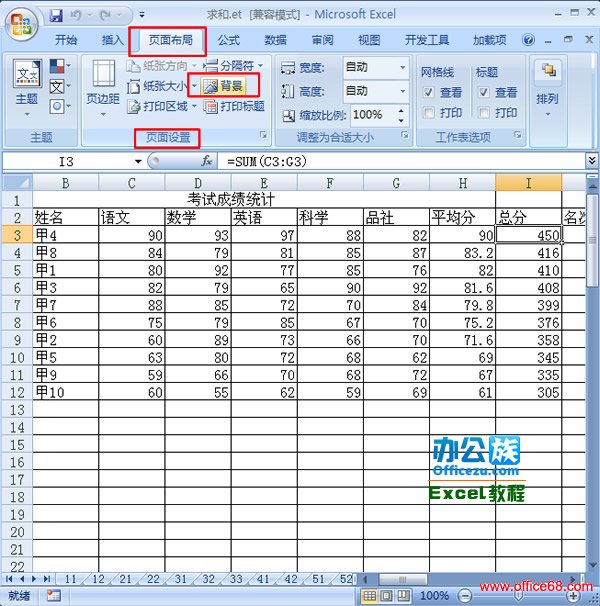600x606 pixels.
Task: Open the Width (宽度) dropdown
Action: coord(403,67)
